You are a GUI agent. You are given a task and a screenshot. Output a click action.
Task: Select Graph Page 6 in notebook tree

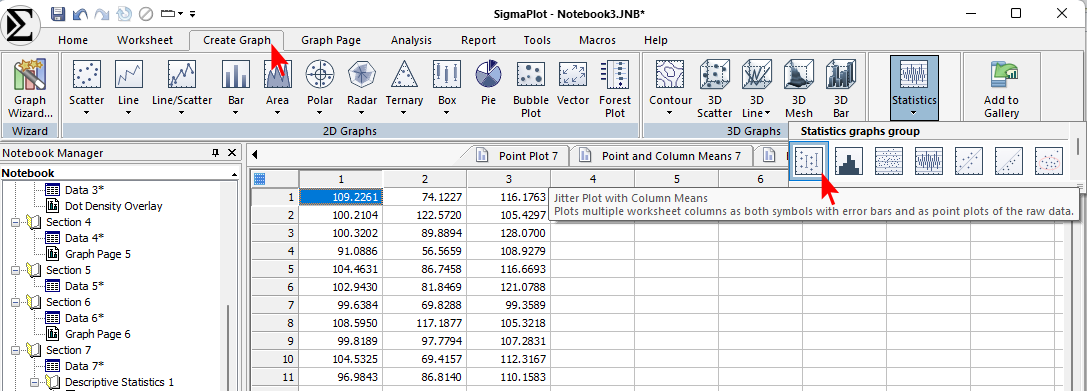pos(98,333)
